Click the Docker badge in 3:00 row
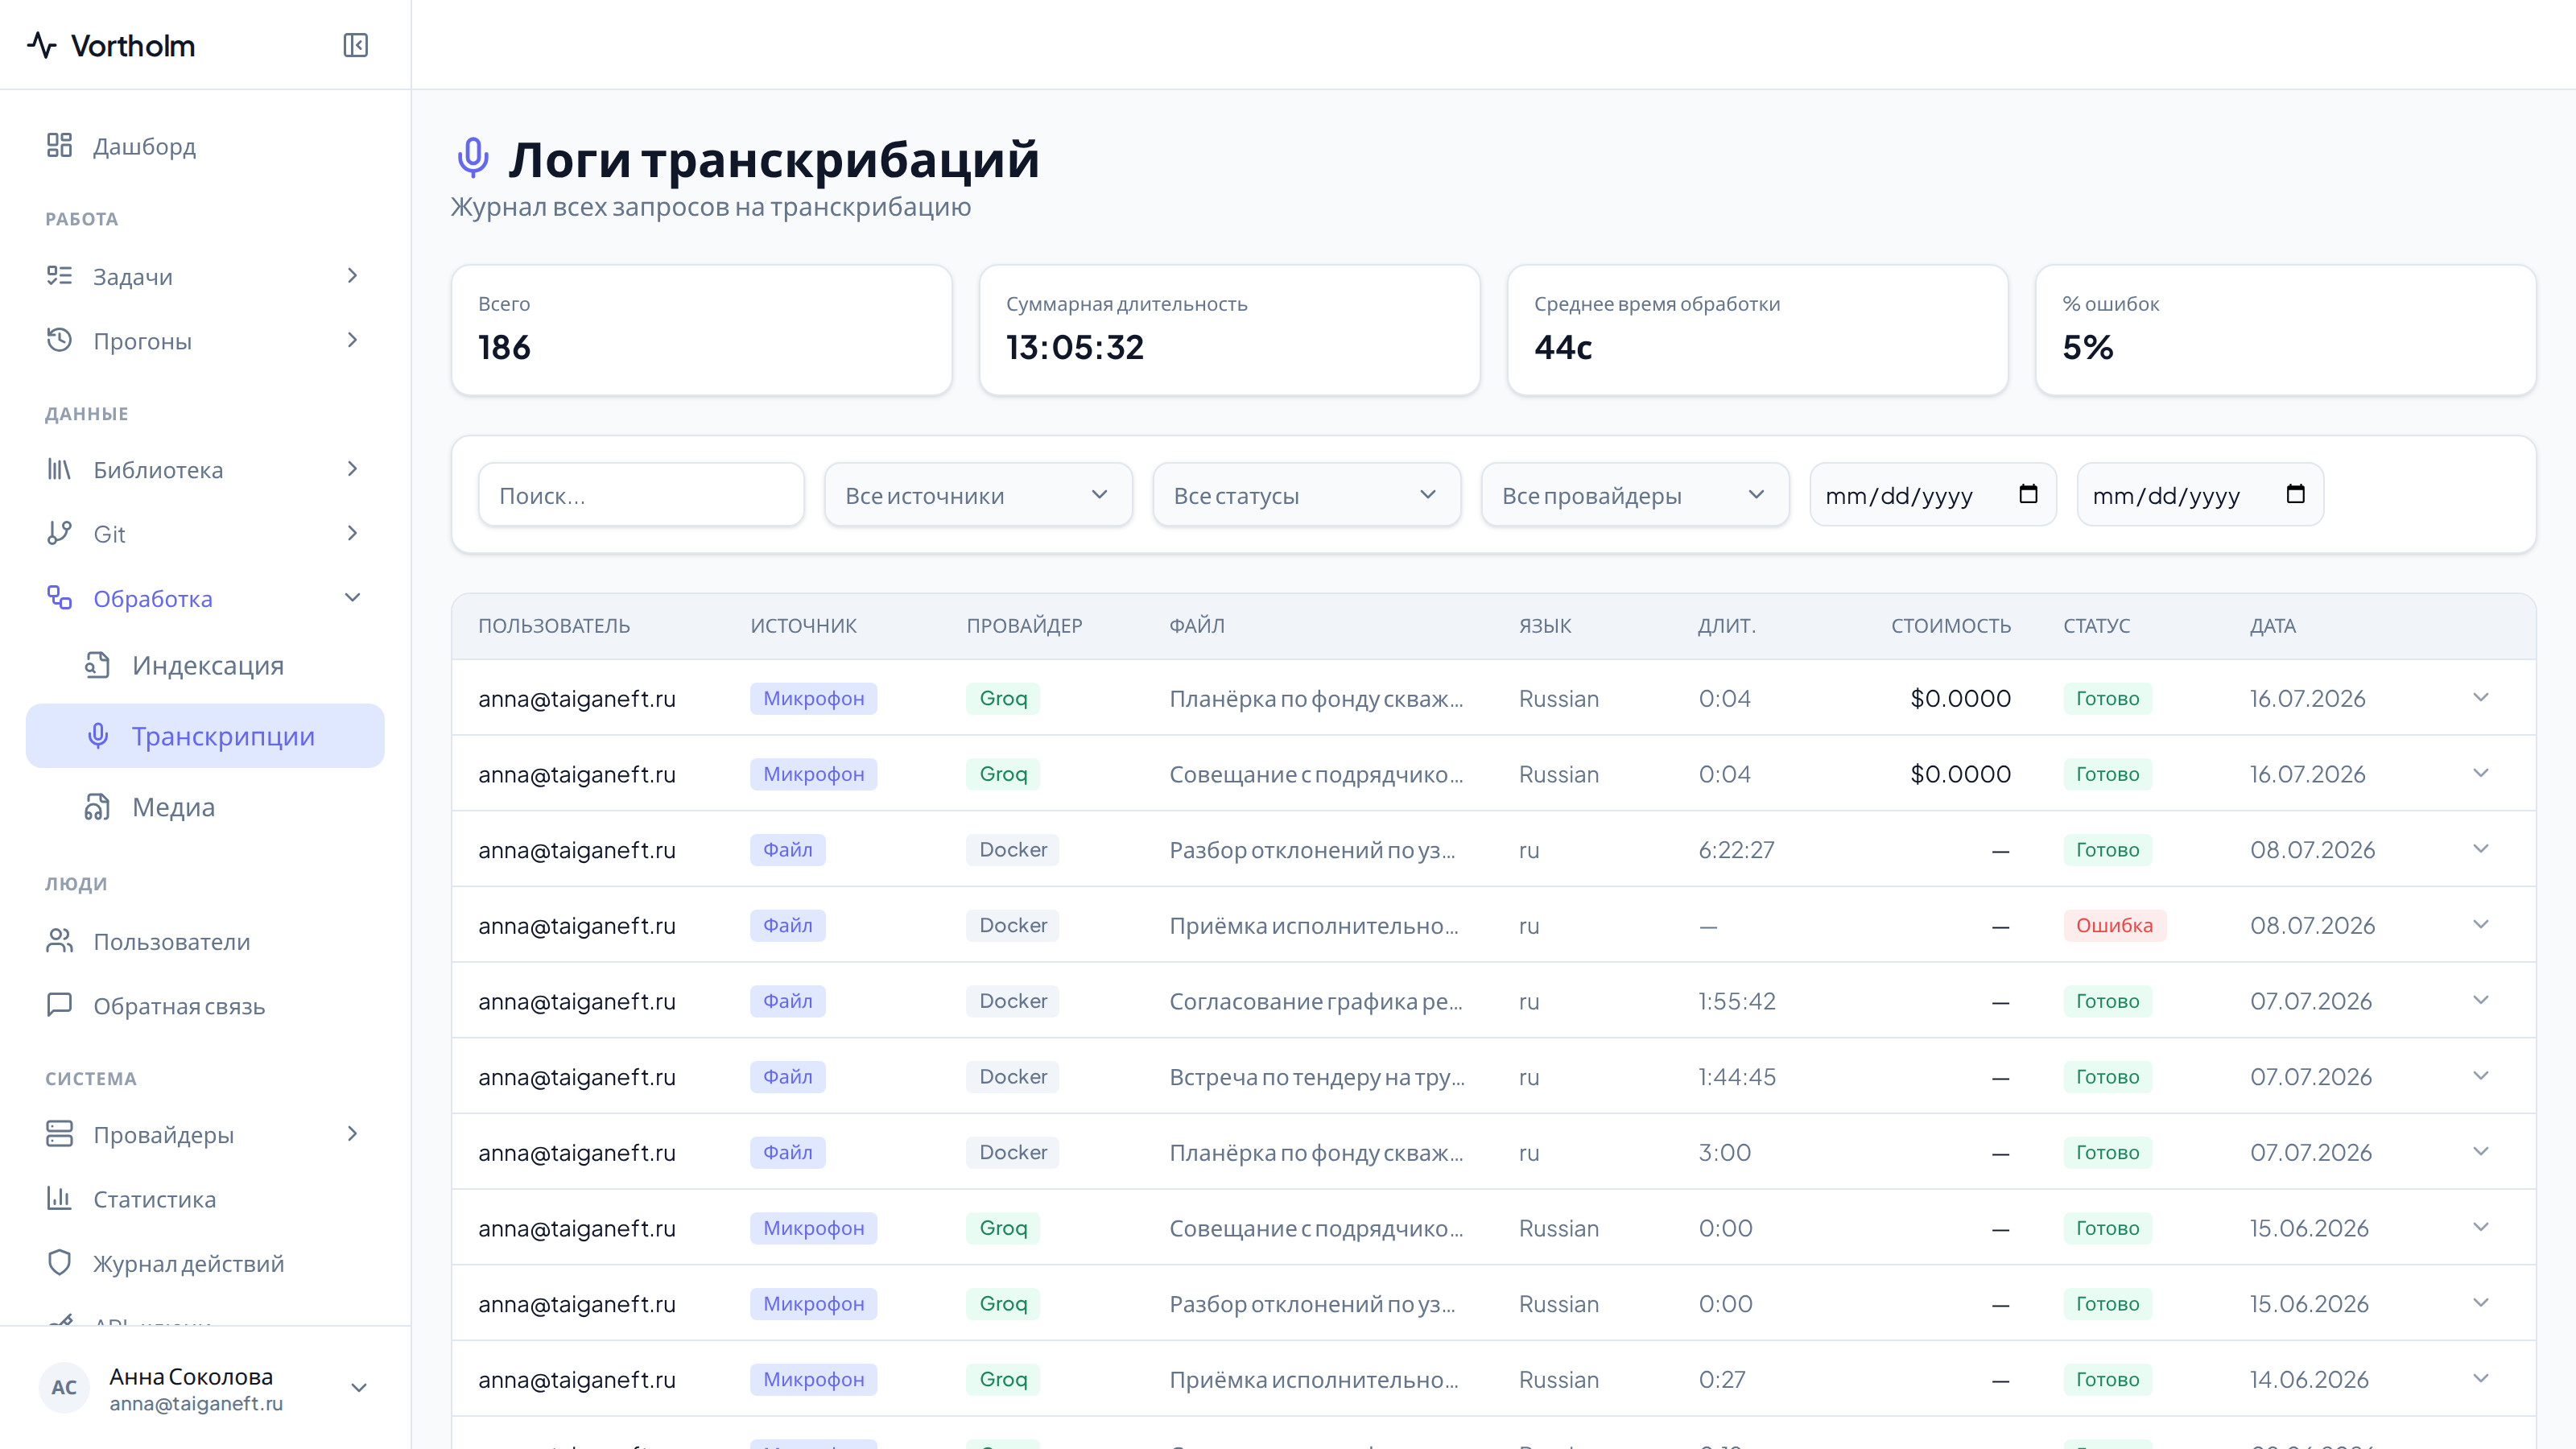The image size is (2576, 1449). pos(1012,1152)
